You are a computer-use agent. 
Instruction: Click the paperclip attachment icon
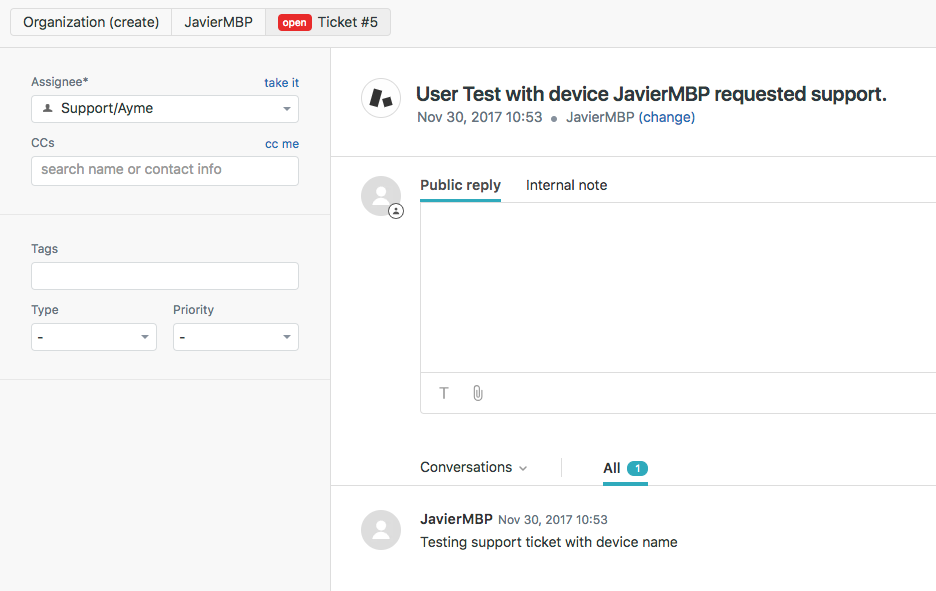tap(478, 393)
